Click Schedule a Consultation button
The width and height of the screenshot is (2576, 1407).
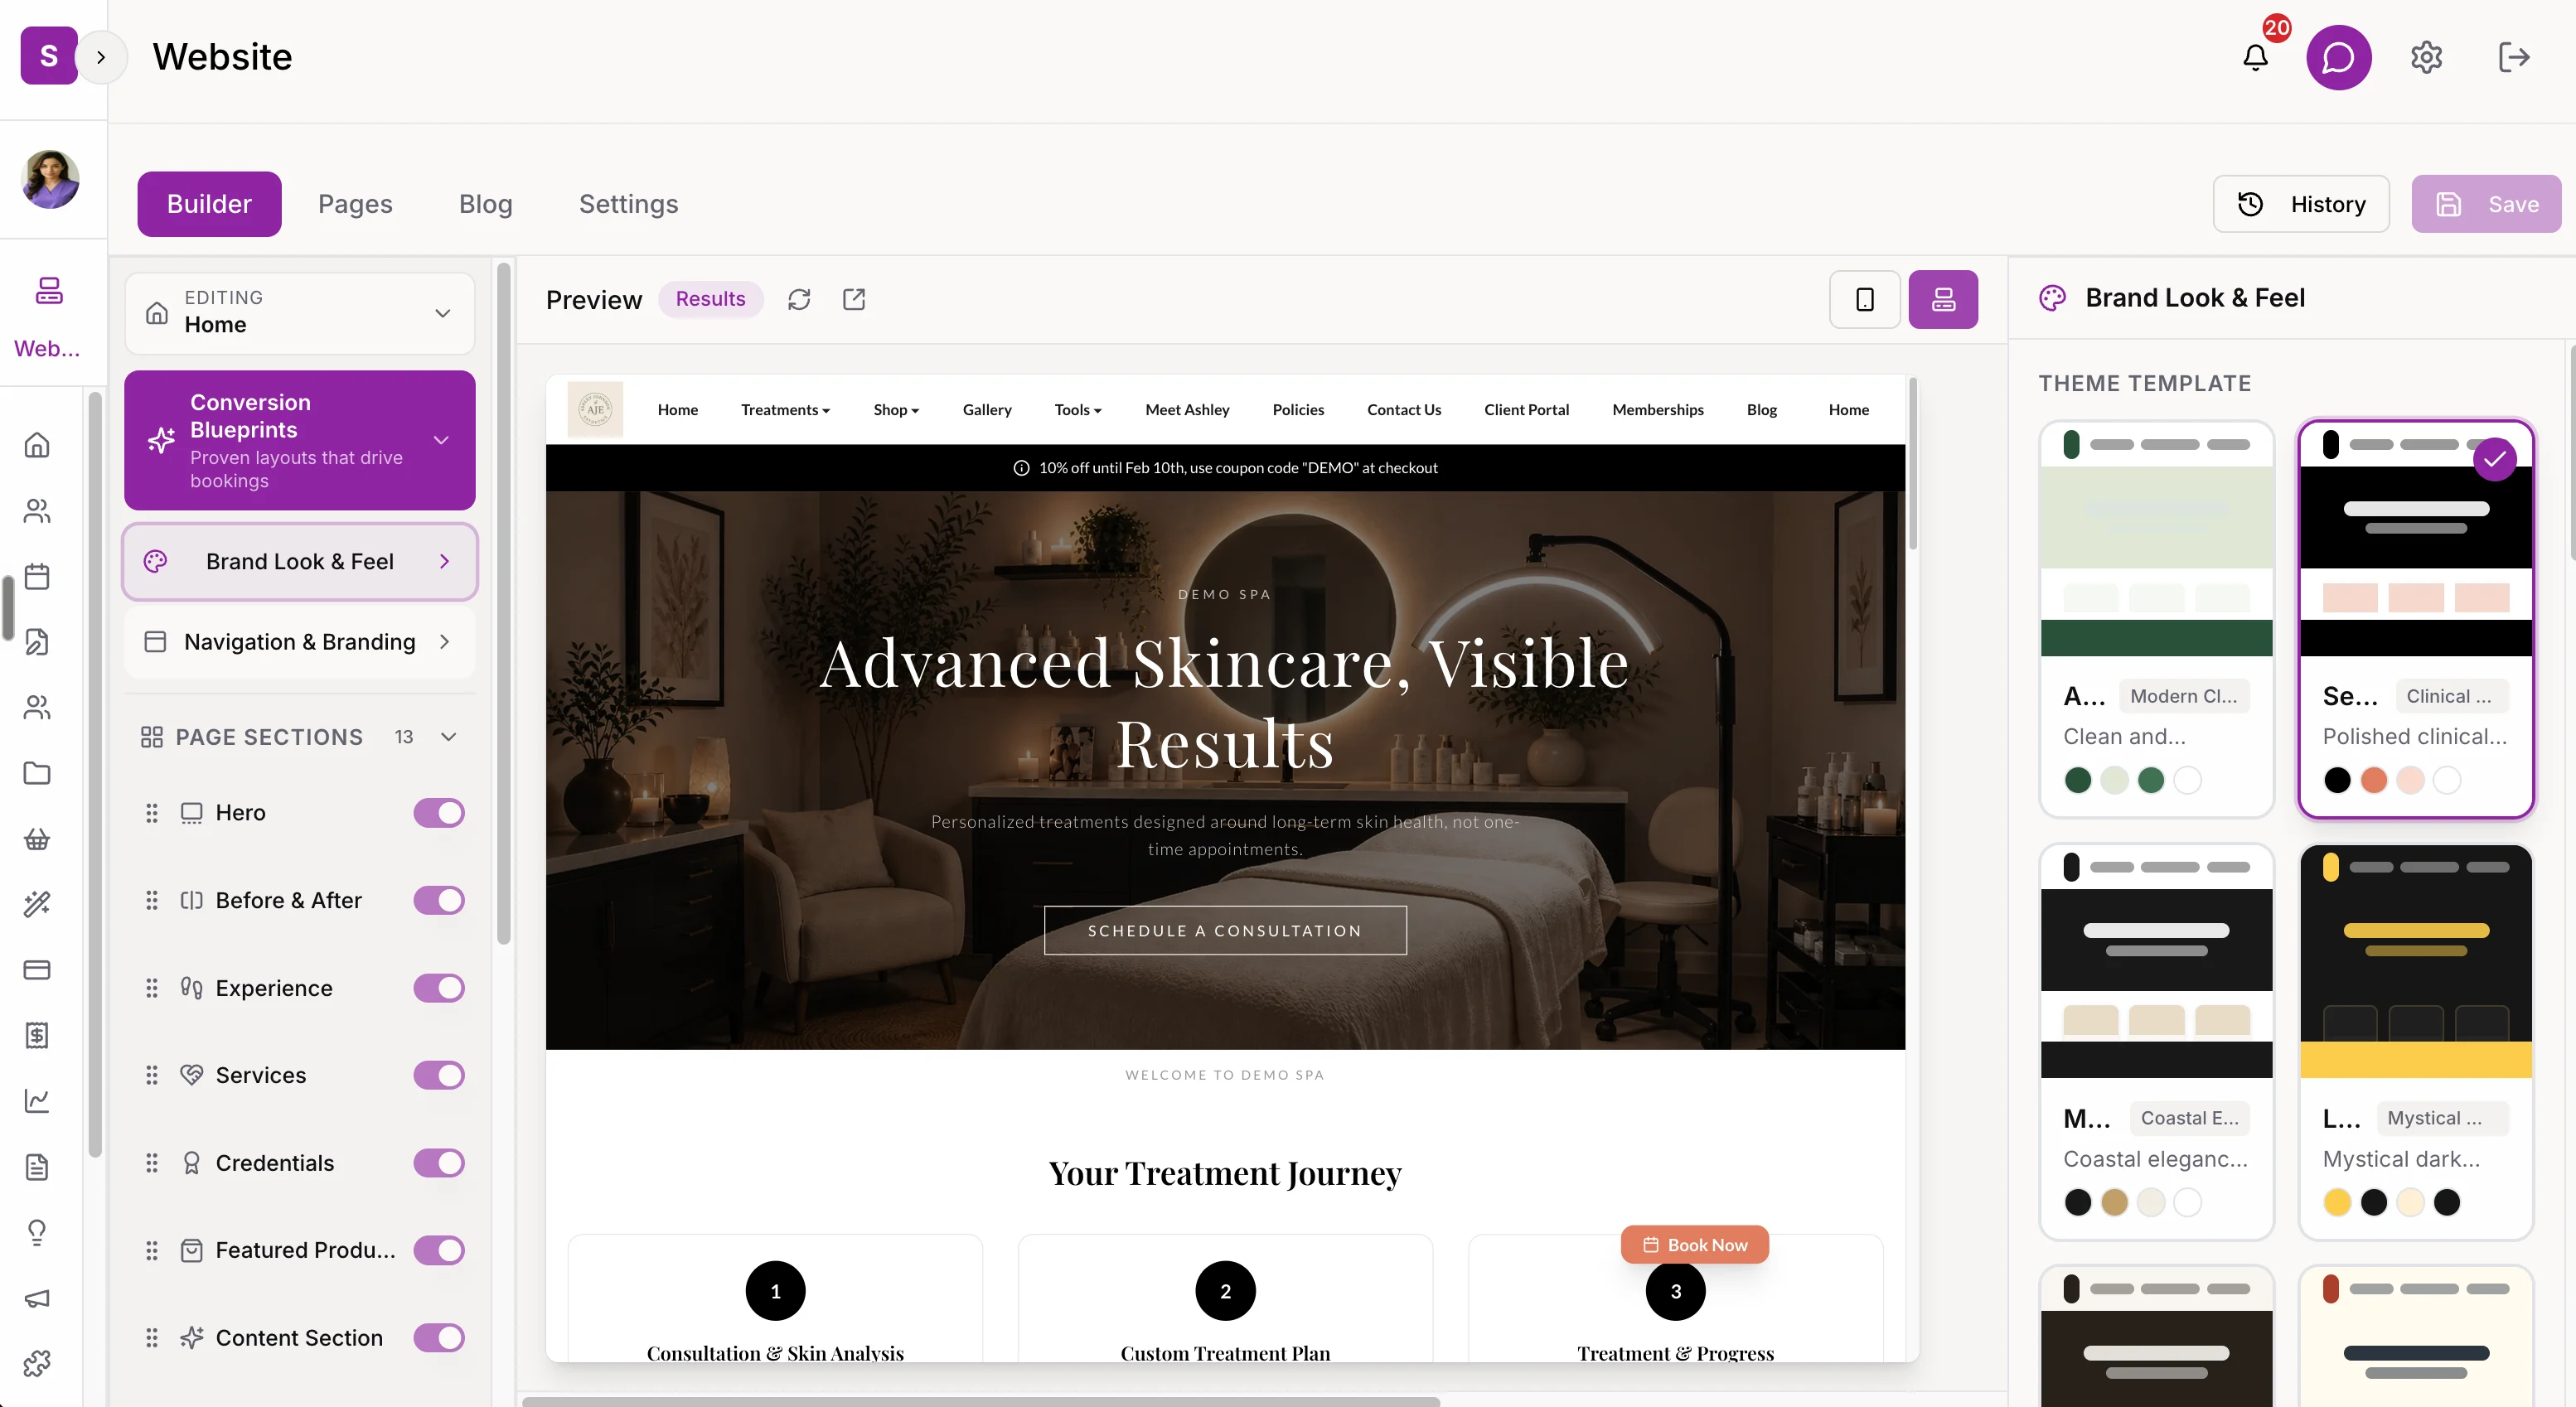coord(1225,930)
